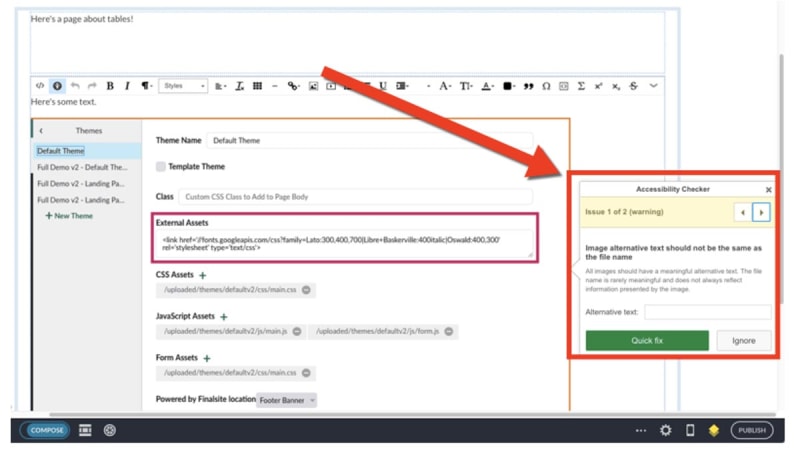Click the Theme Name input field
800x454 pixels.
tap(370, 140)
